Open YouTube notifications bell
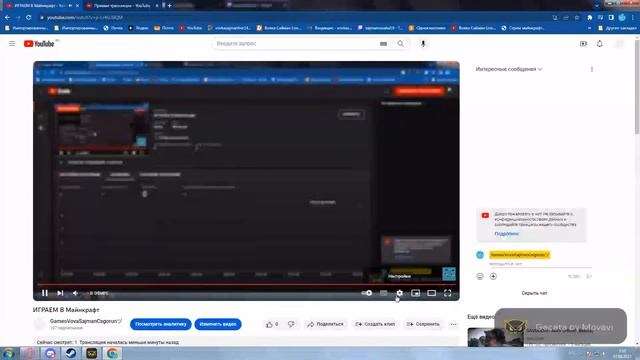 pos(600,44)
